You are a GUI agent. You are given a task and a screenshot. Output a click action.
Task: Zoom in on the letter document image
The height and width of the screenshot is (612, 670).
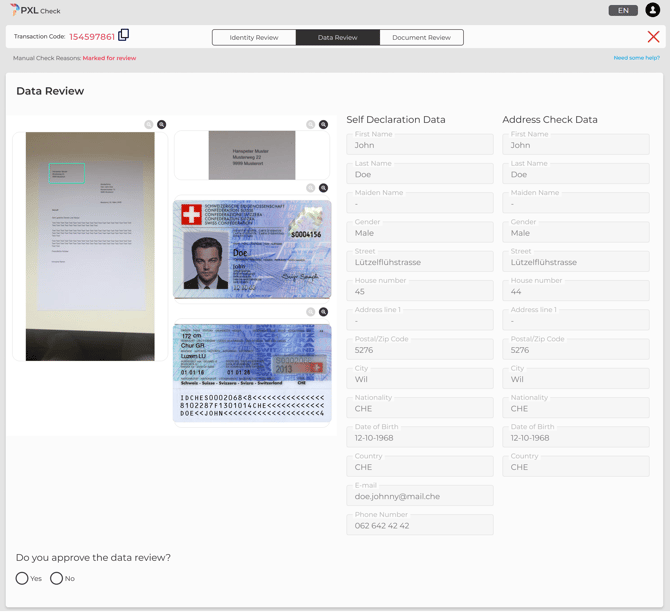(x=162, y=124)
